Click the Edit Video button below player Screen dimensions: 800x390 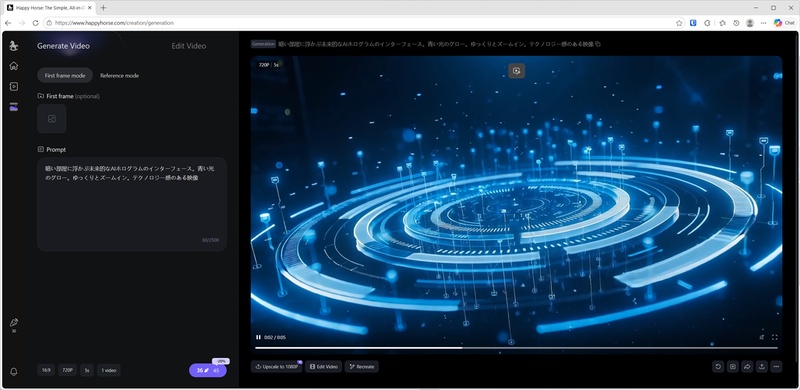(x=323, y=367)
